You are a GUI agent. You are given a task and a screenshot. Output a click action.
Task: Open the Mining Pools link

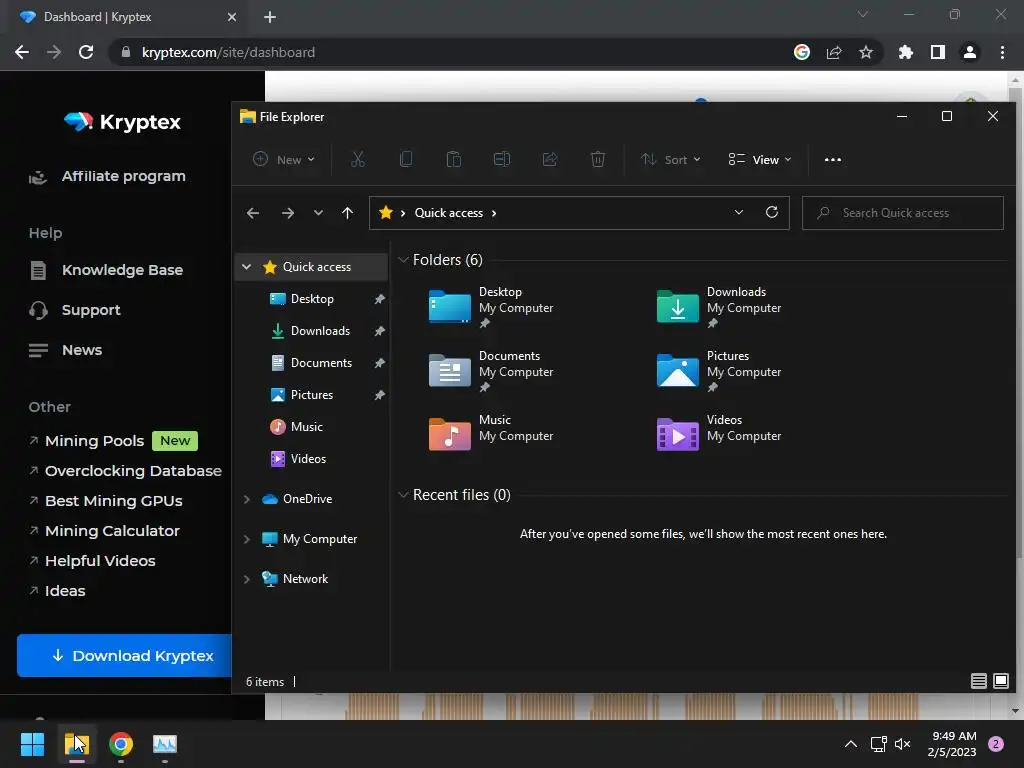point(94,441)
